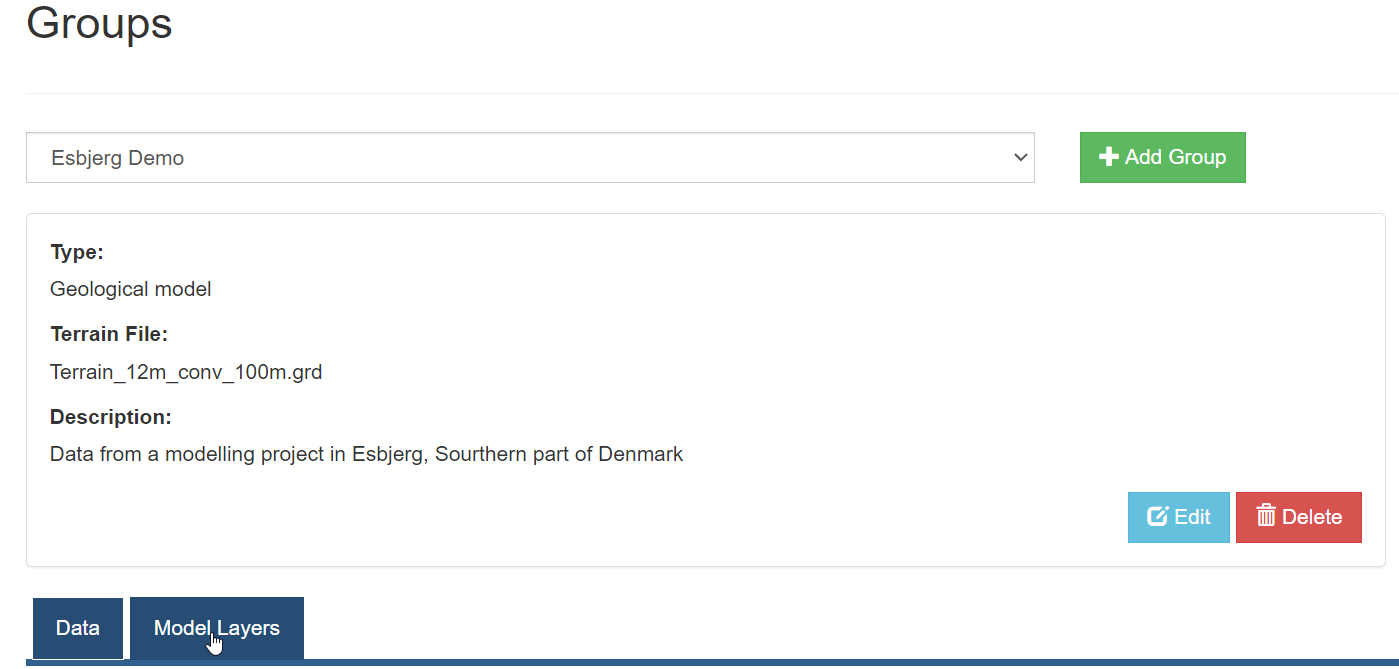The image size is (1399, 669).
Task: Click the 'Type:' field label
Action: [x=77, y=252]
